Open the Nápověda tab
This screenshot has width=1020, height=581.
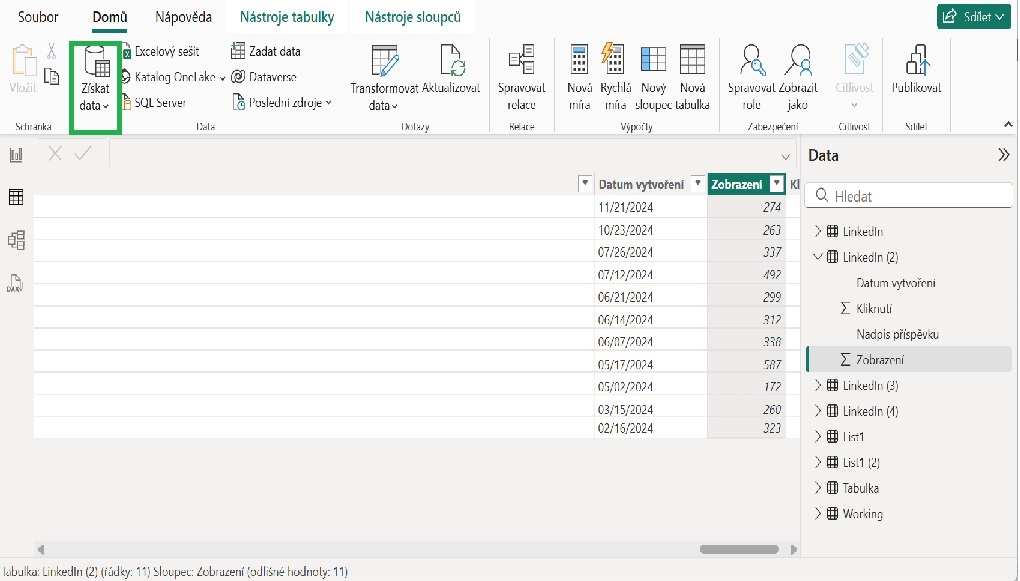coord(183,17)
